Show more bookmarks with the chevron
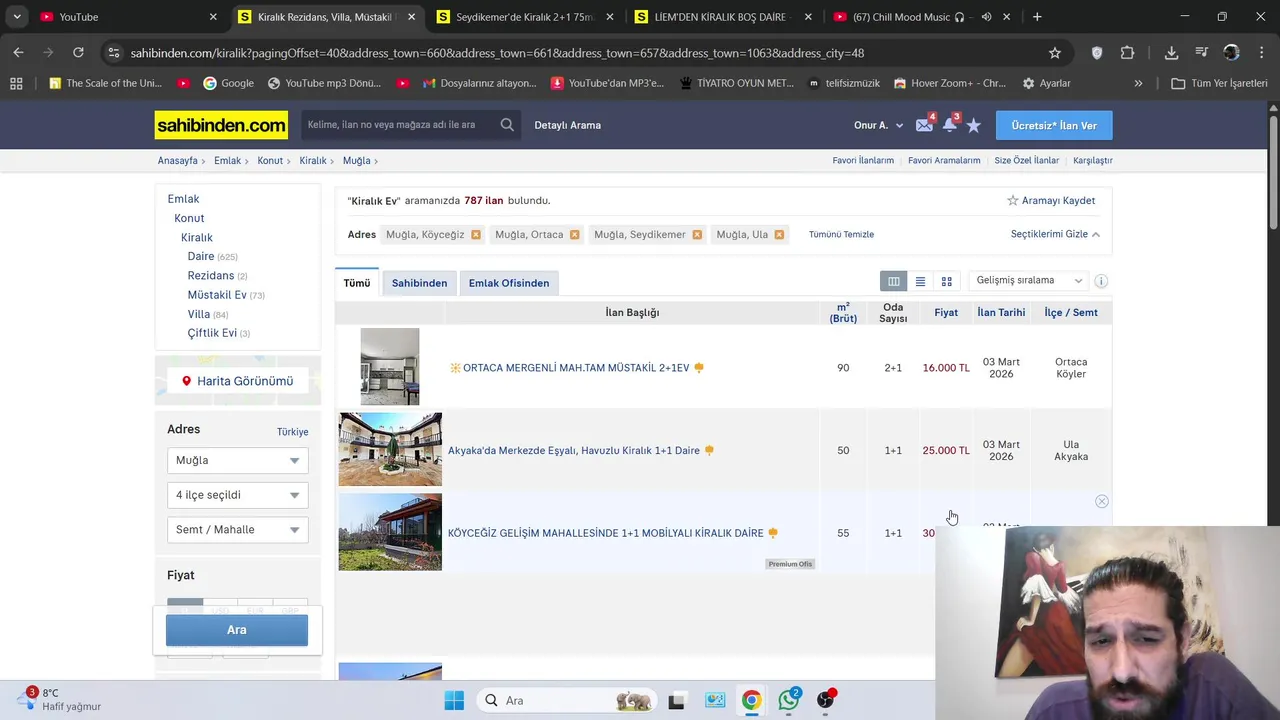 (1138, 83)
